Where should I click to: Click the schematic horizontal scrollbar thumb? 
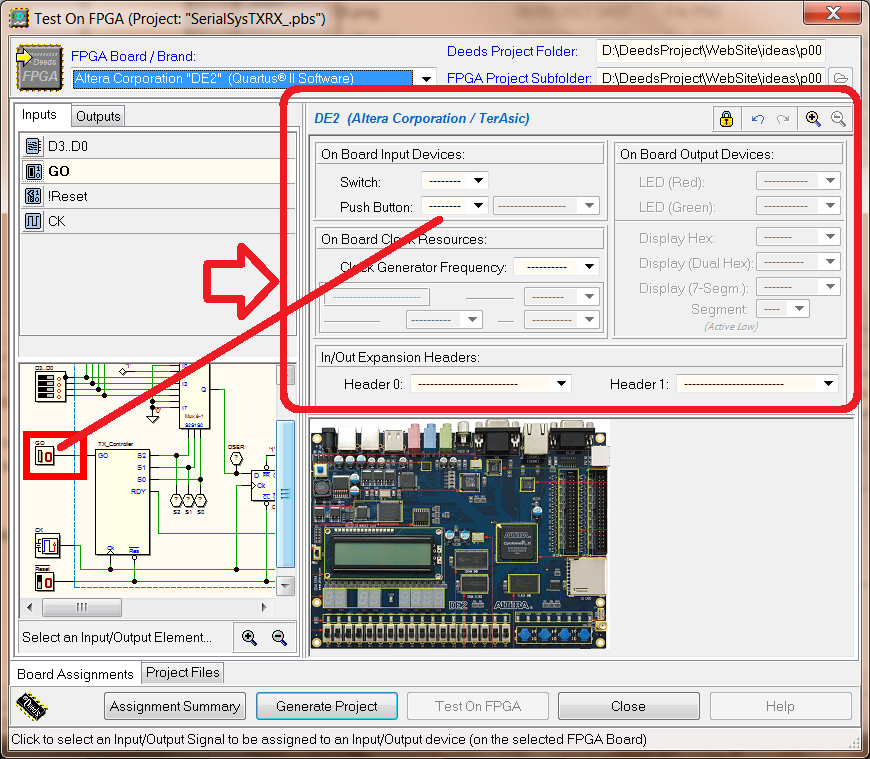tap(82, 608)
